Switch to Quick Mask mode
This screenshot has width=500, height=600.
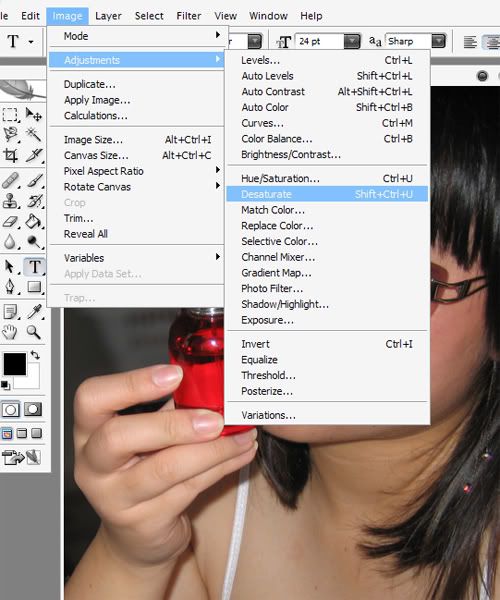point(33,409)
